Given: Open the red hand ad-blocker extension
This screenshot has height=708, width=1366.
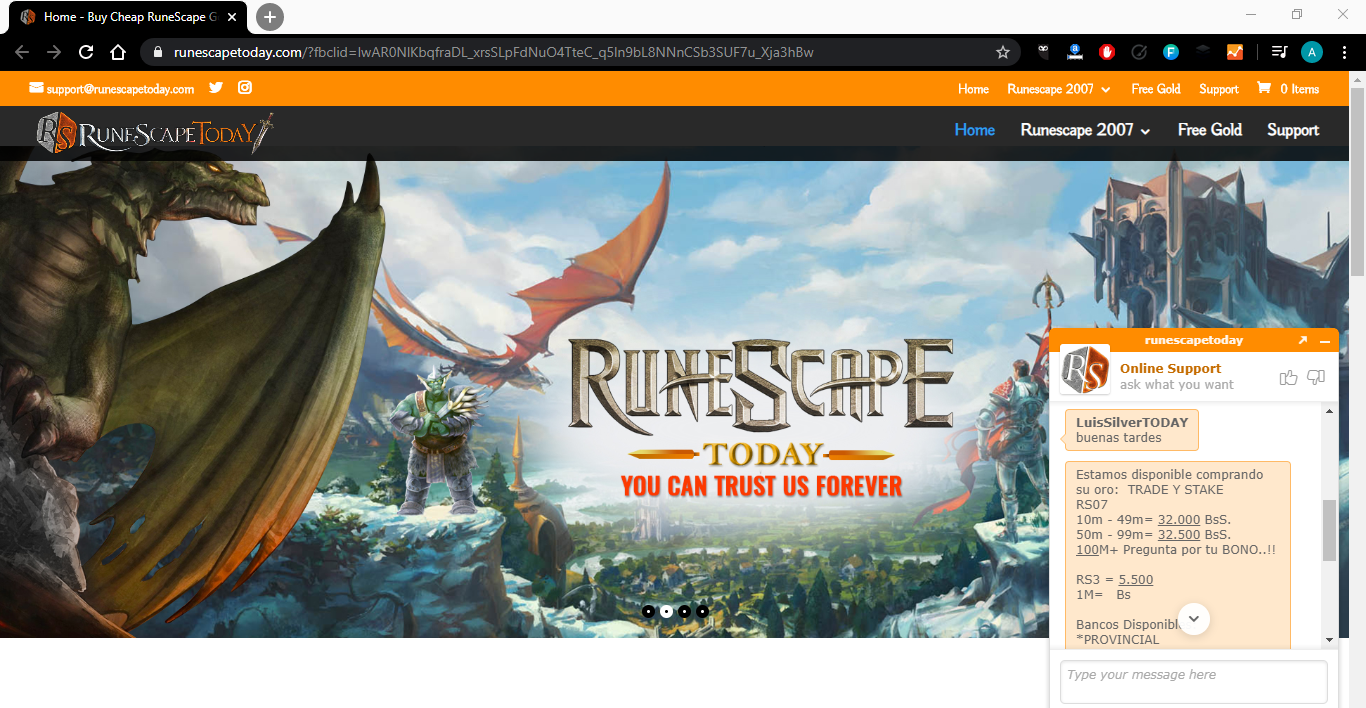Looking at the screenshot, I should tap(1107, 52).
